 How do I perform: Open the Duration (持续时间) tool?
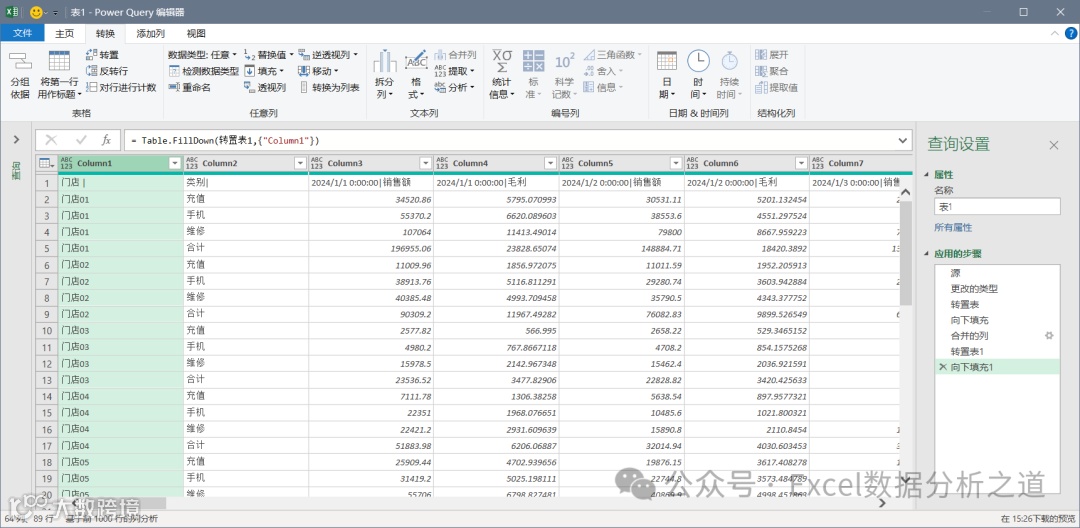[x=729, y=74]
